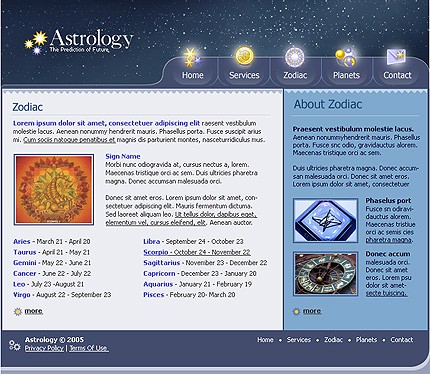Click the 'About Zodiac' panel heading

328,104
